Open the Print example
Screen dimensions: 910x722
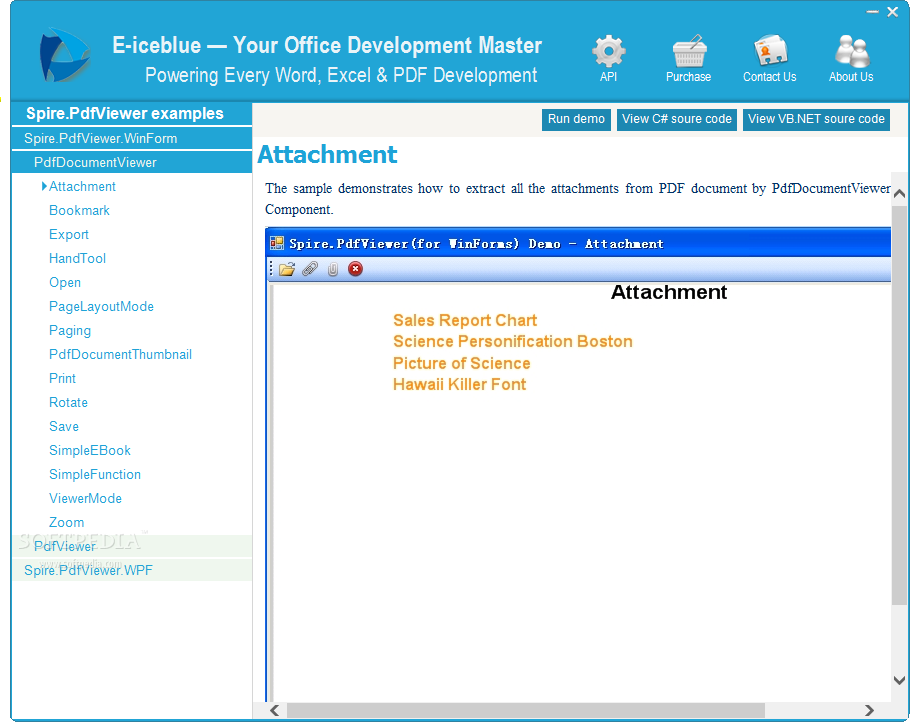coord(63,378)
